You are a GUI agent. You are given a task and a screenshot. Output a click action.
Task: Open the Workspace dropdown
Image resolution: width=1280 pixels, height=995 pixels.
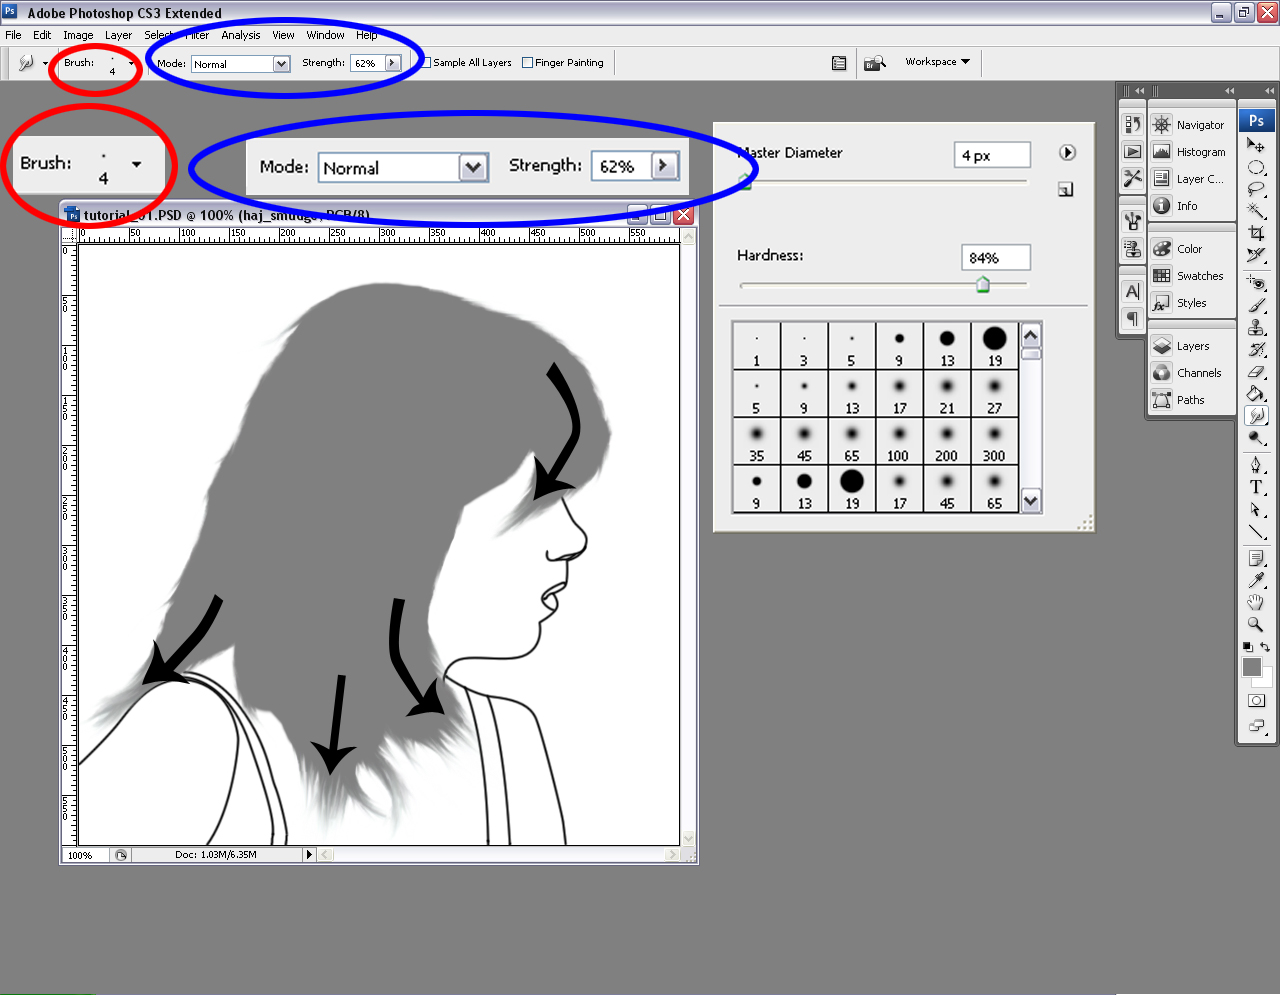pos(937,62)
